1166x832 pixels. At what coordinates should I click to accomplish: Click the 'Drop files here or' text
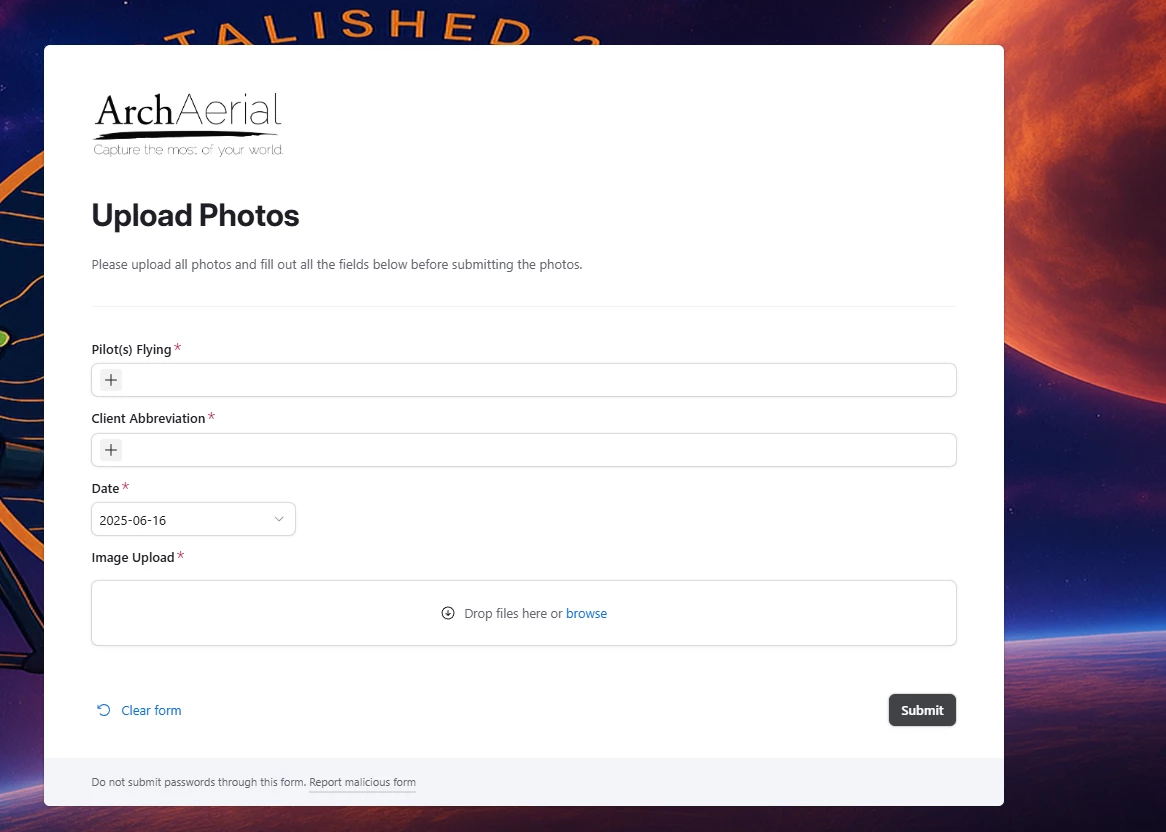click(x=513, y=613)
